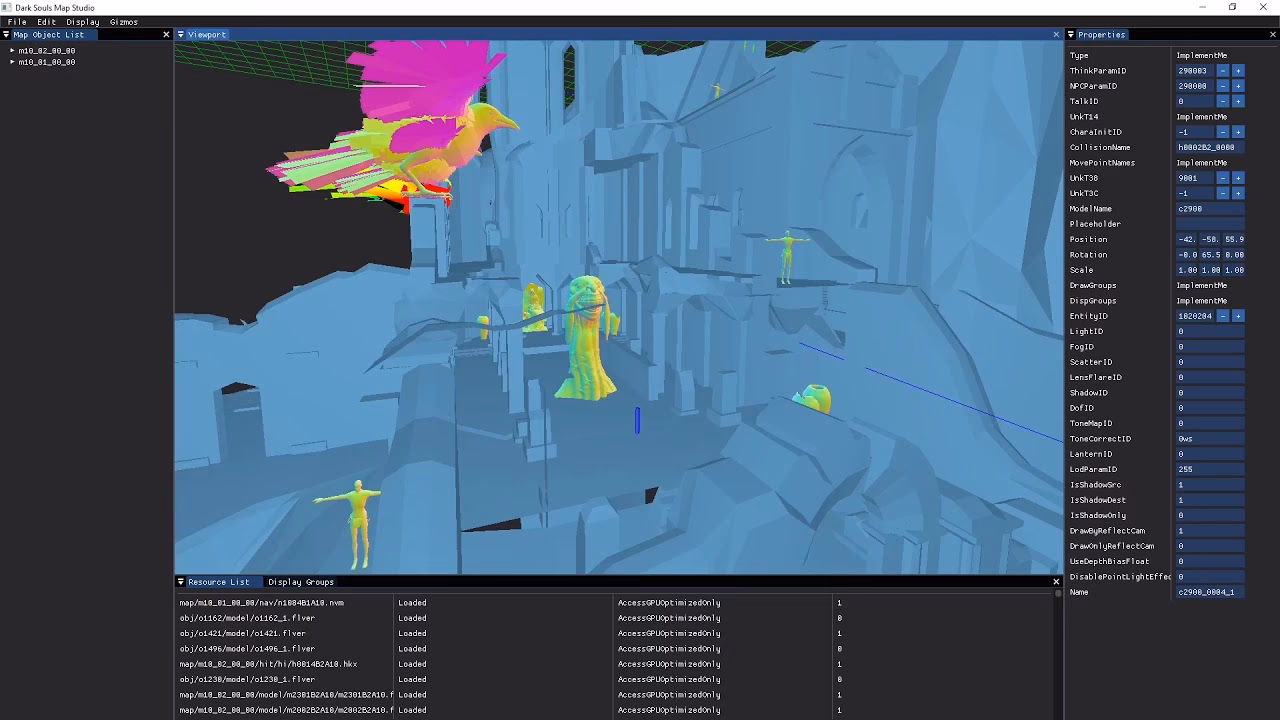Switch to the Display Groups tab
Viewport: 1280px width, 720px height.
pyautogui.click(x=301, y=582)
